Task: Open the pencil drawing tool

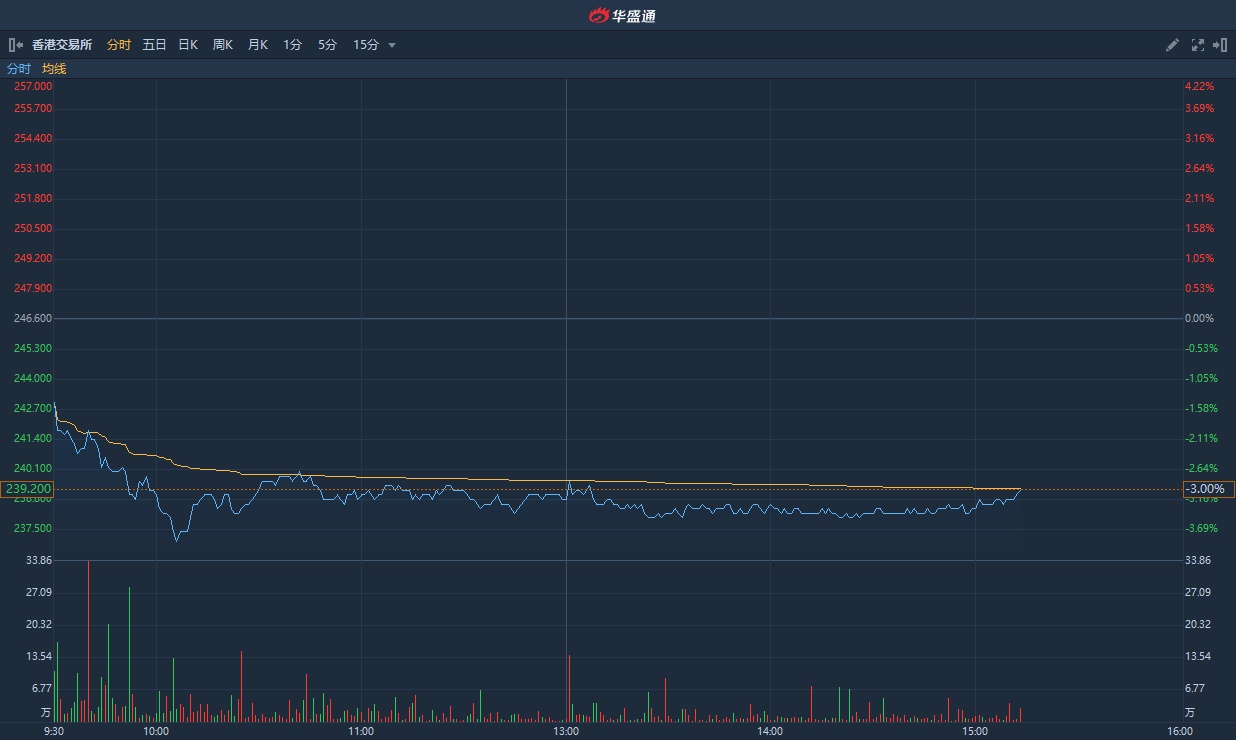Action: pos(1173,45)
